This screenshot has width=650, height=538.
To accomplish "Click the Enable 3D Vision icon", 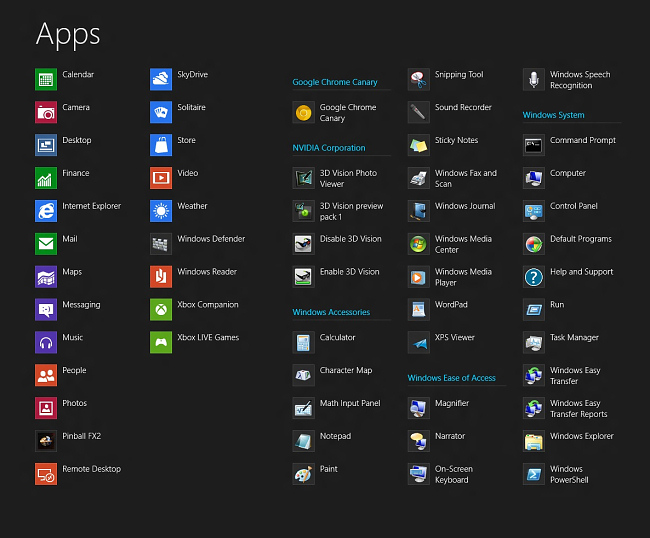I will tap(303, 276).
